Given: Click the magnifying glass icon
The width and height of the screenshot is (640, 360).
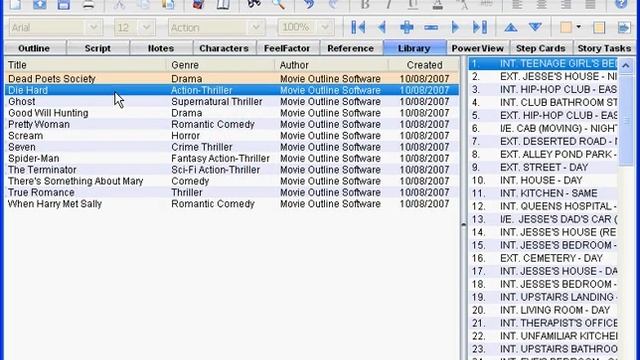Looking at the screenshot, I should (278, 4).
